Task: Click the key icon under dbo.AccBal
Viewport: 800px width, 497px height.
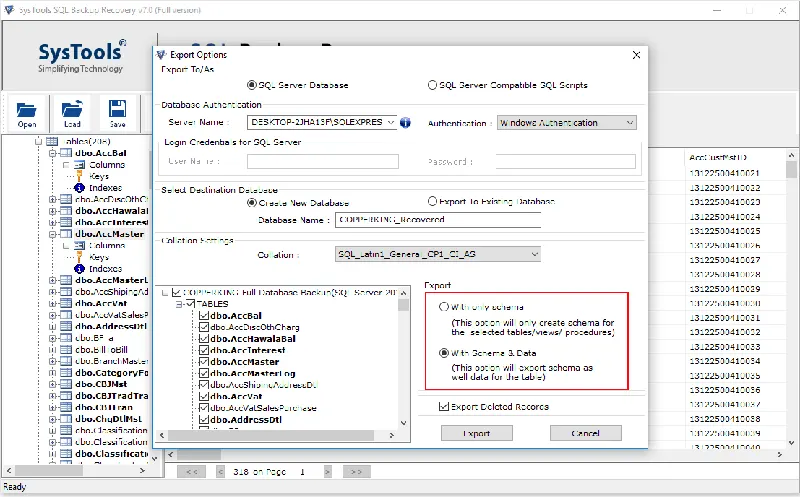Action: tap(80, 176)
